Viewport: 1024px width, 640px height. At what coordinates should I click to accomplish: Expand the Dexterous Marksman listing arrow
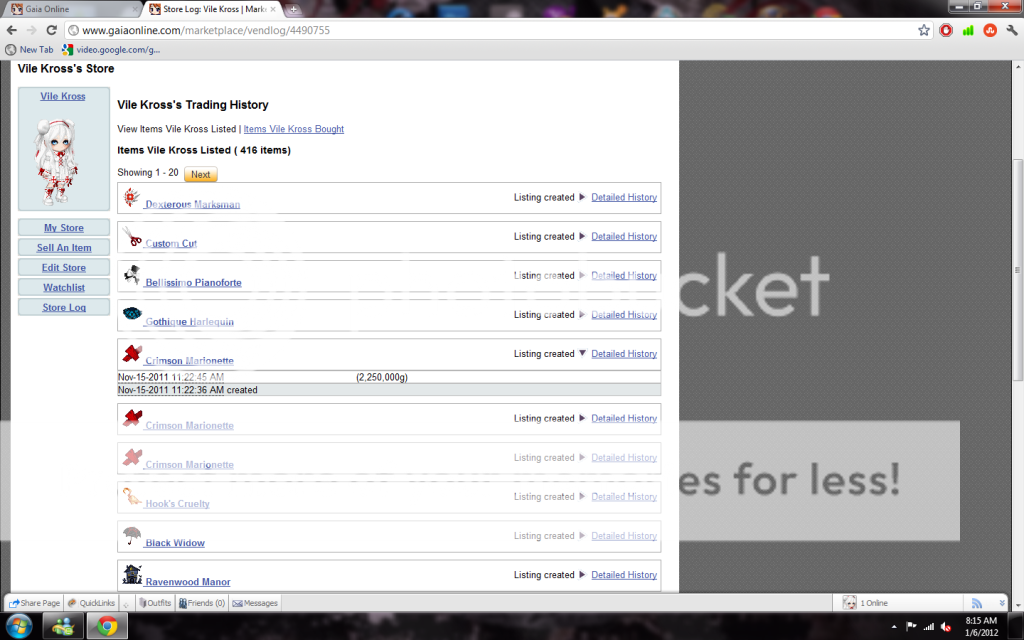[583, 197]
